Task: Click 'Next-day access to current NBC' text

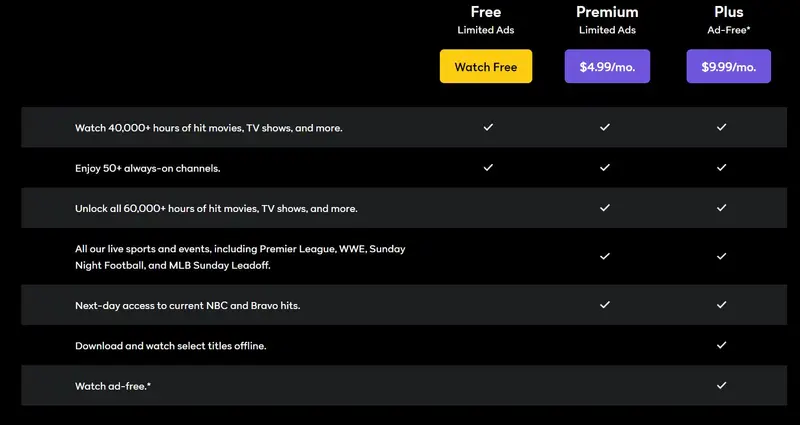Action: tap(187, 305)
